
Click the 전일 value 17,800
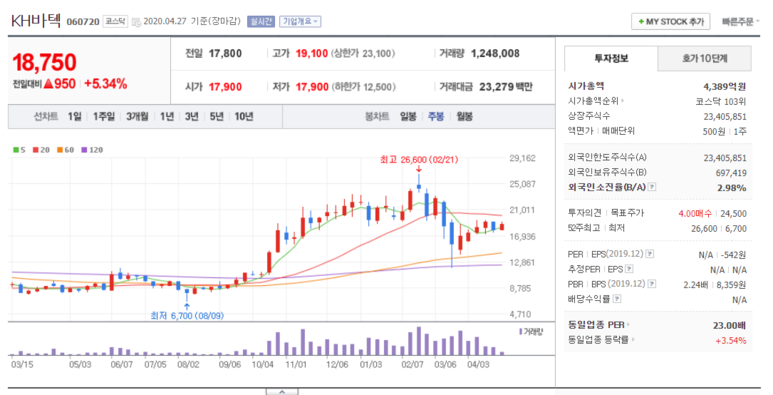(225, 54)
